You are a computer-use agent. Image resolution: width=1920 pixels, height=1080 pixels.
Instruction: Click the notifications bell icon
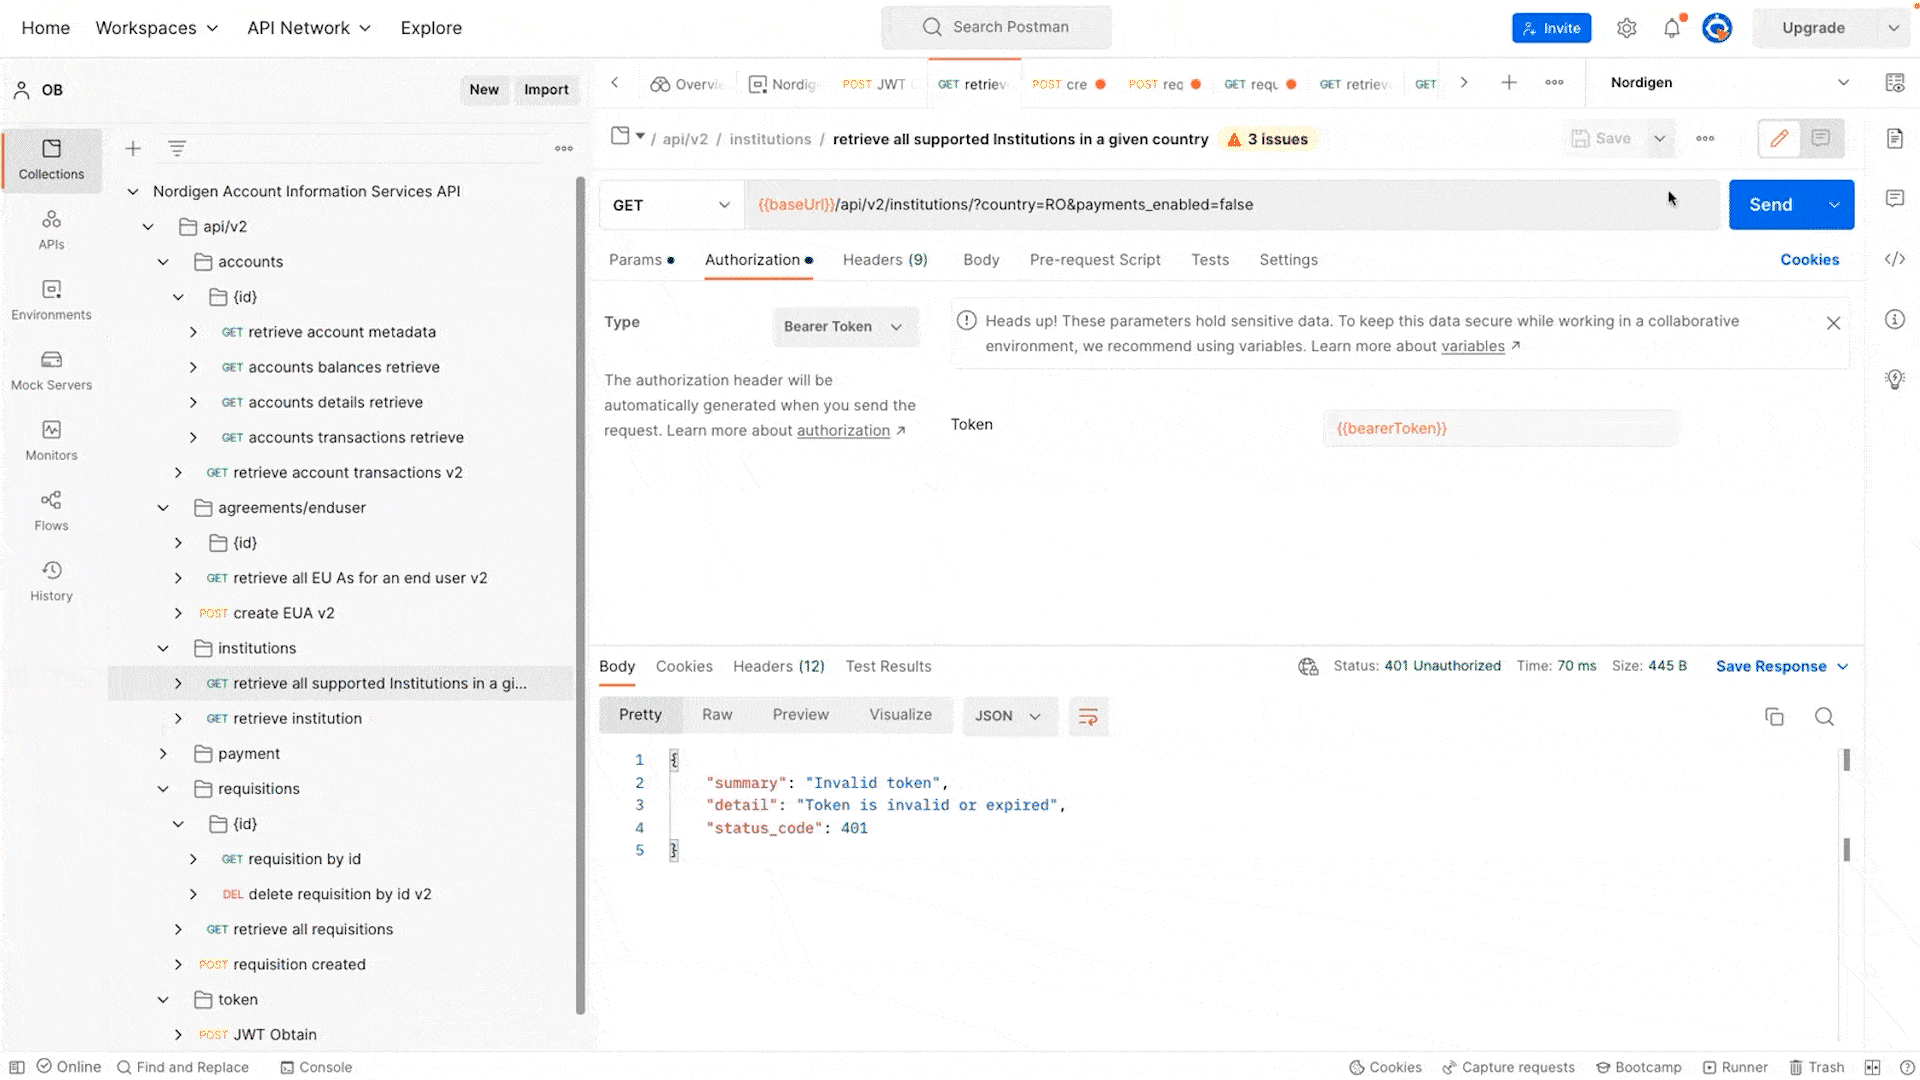point(1672,28)
